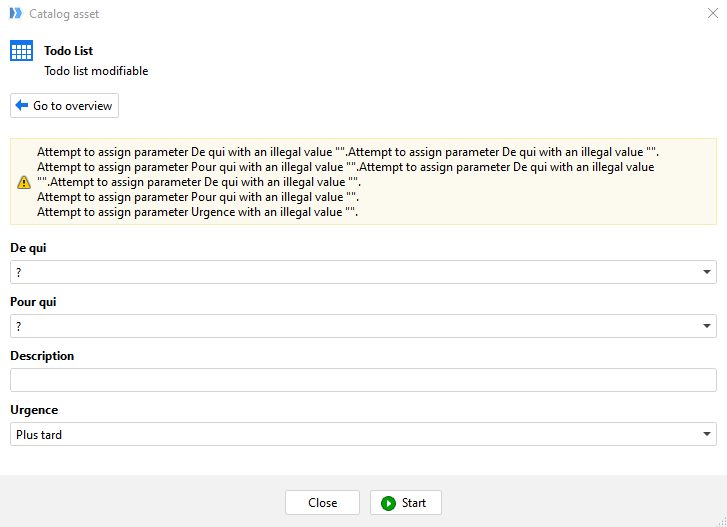Click the Close button
This screenshot has width=727, height=527.
322,503
